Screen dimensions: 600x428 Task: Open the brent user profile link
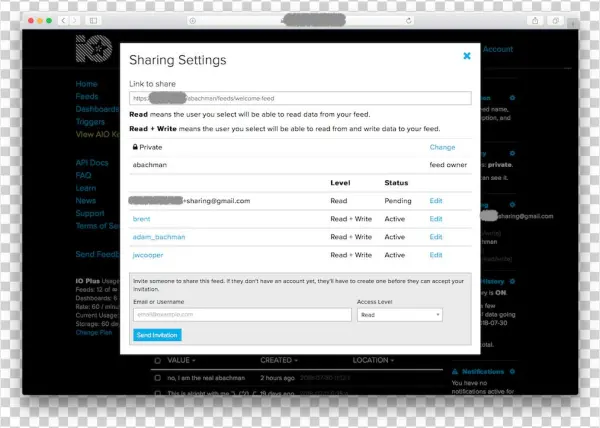pyautogui.click(x=142, y=219)
